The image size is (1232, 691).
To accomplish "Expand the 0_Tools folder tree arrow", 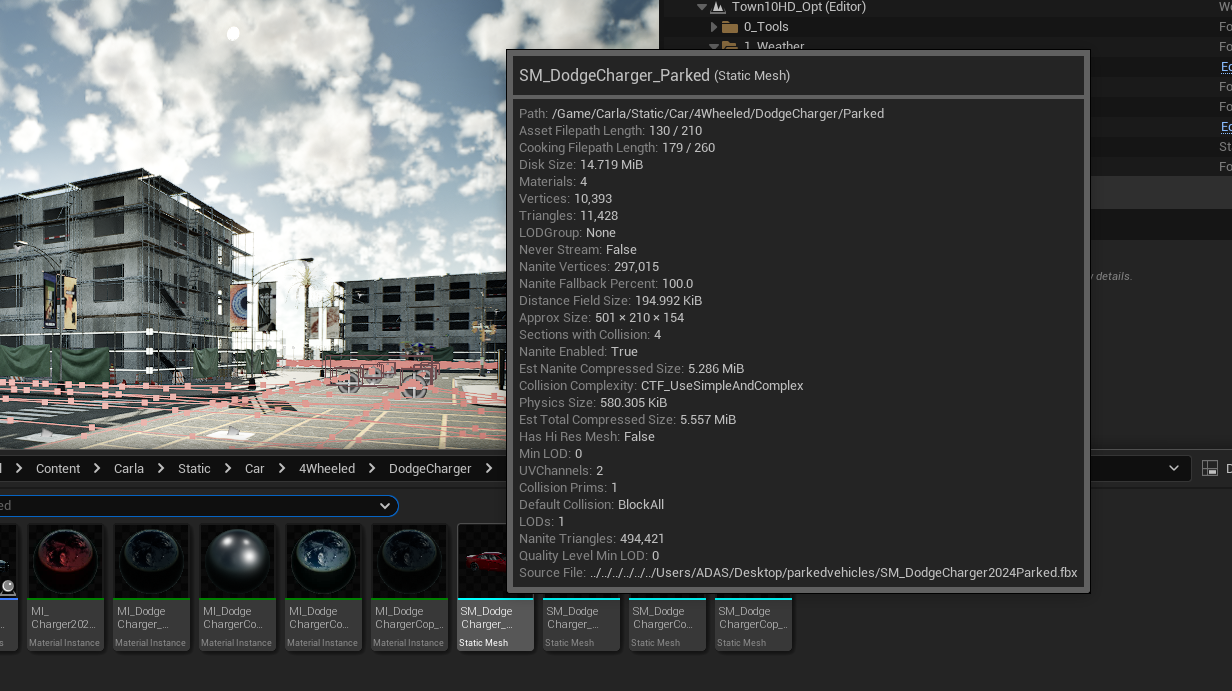I will [713, 27].
